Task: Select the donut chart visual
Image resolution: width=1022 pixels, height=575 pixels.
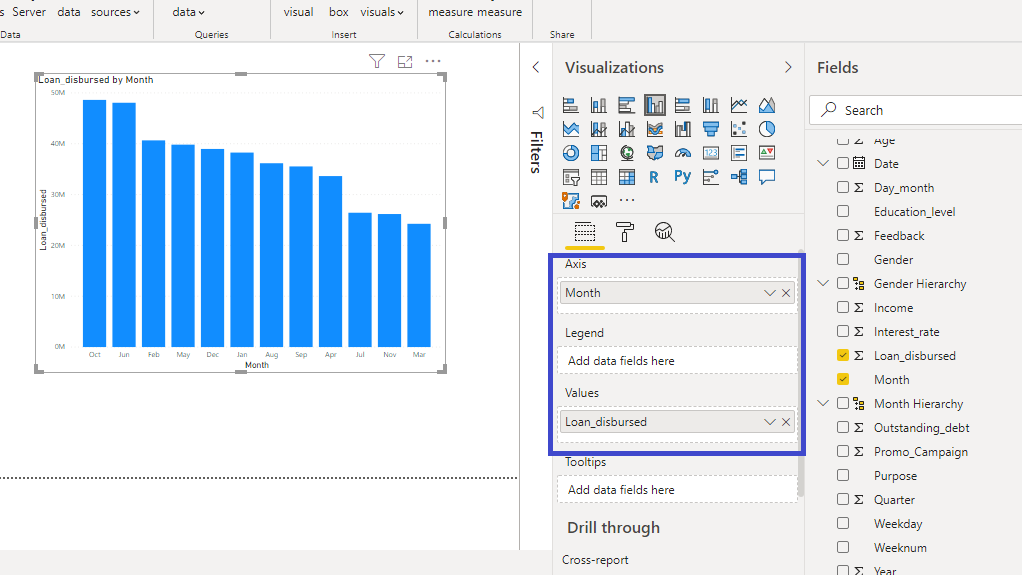Action: tap(571, 153)
